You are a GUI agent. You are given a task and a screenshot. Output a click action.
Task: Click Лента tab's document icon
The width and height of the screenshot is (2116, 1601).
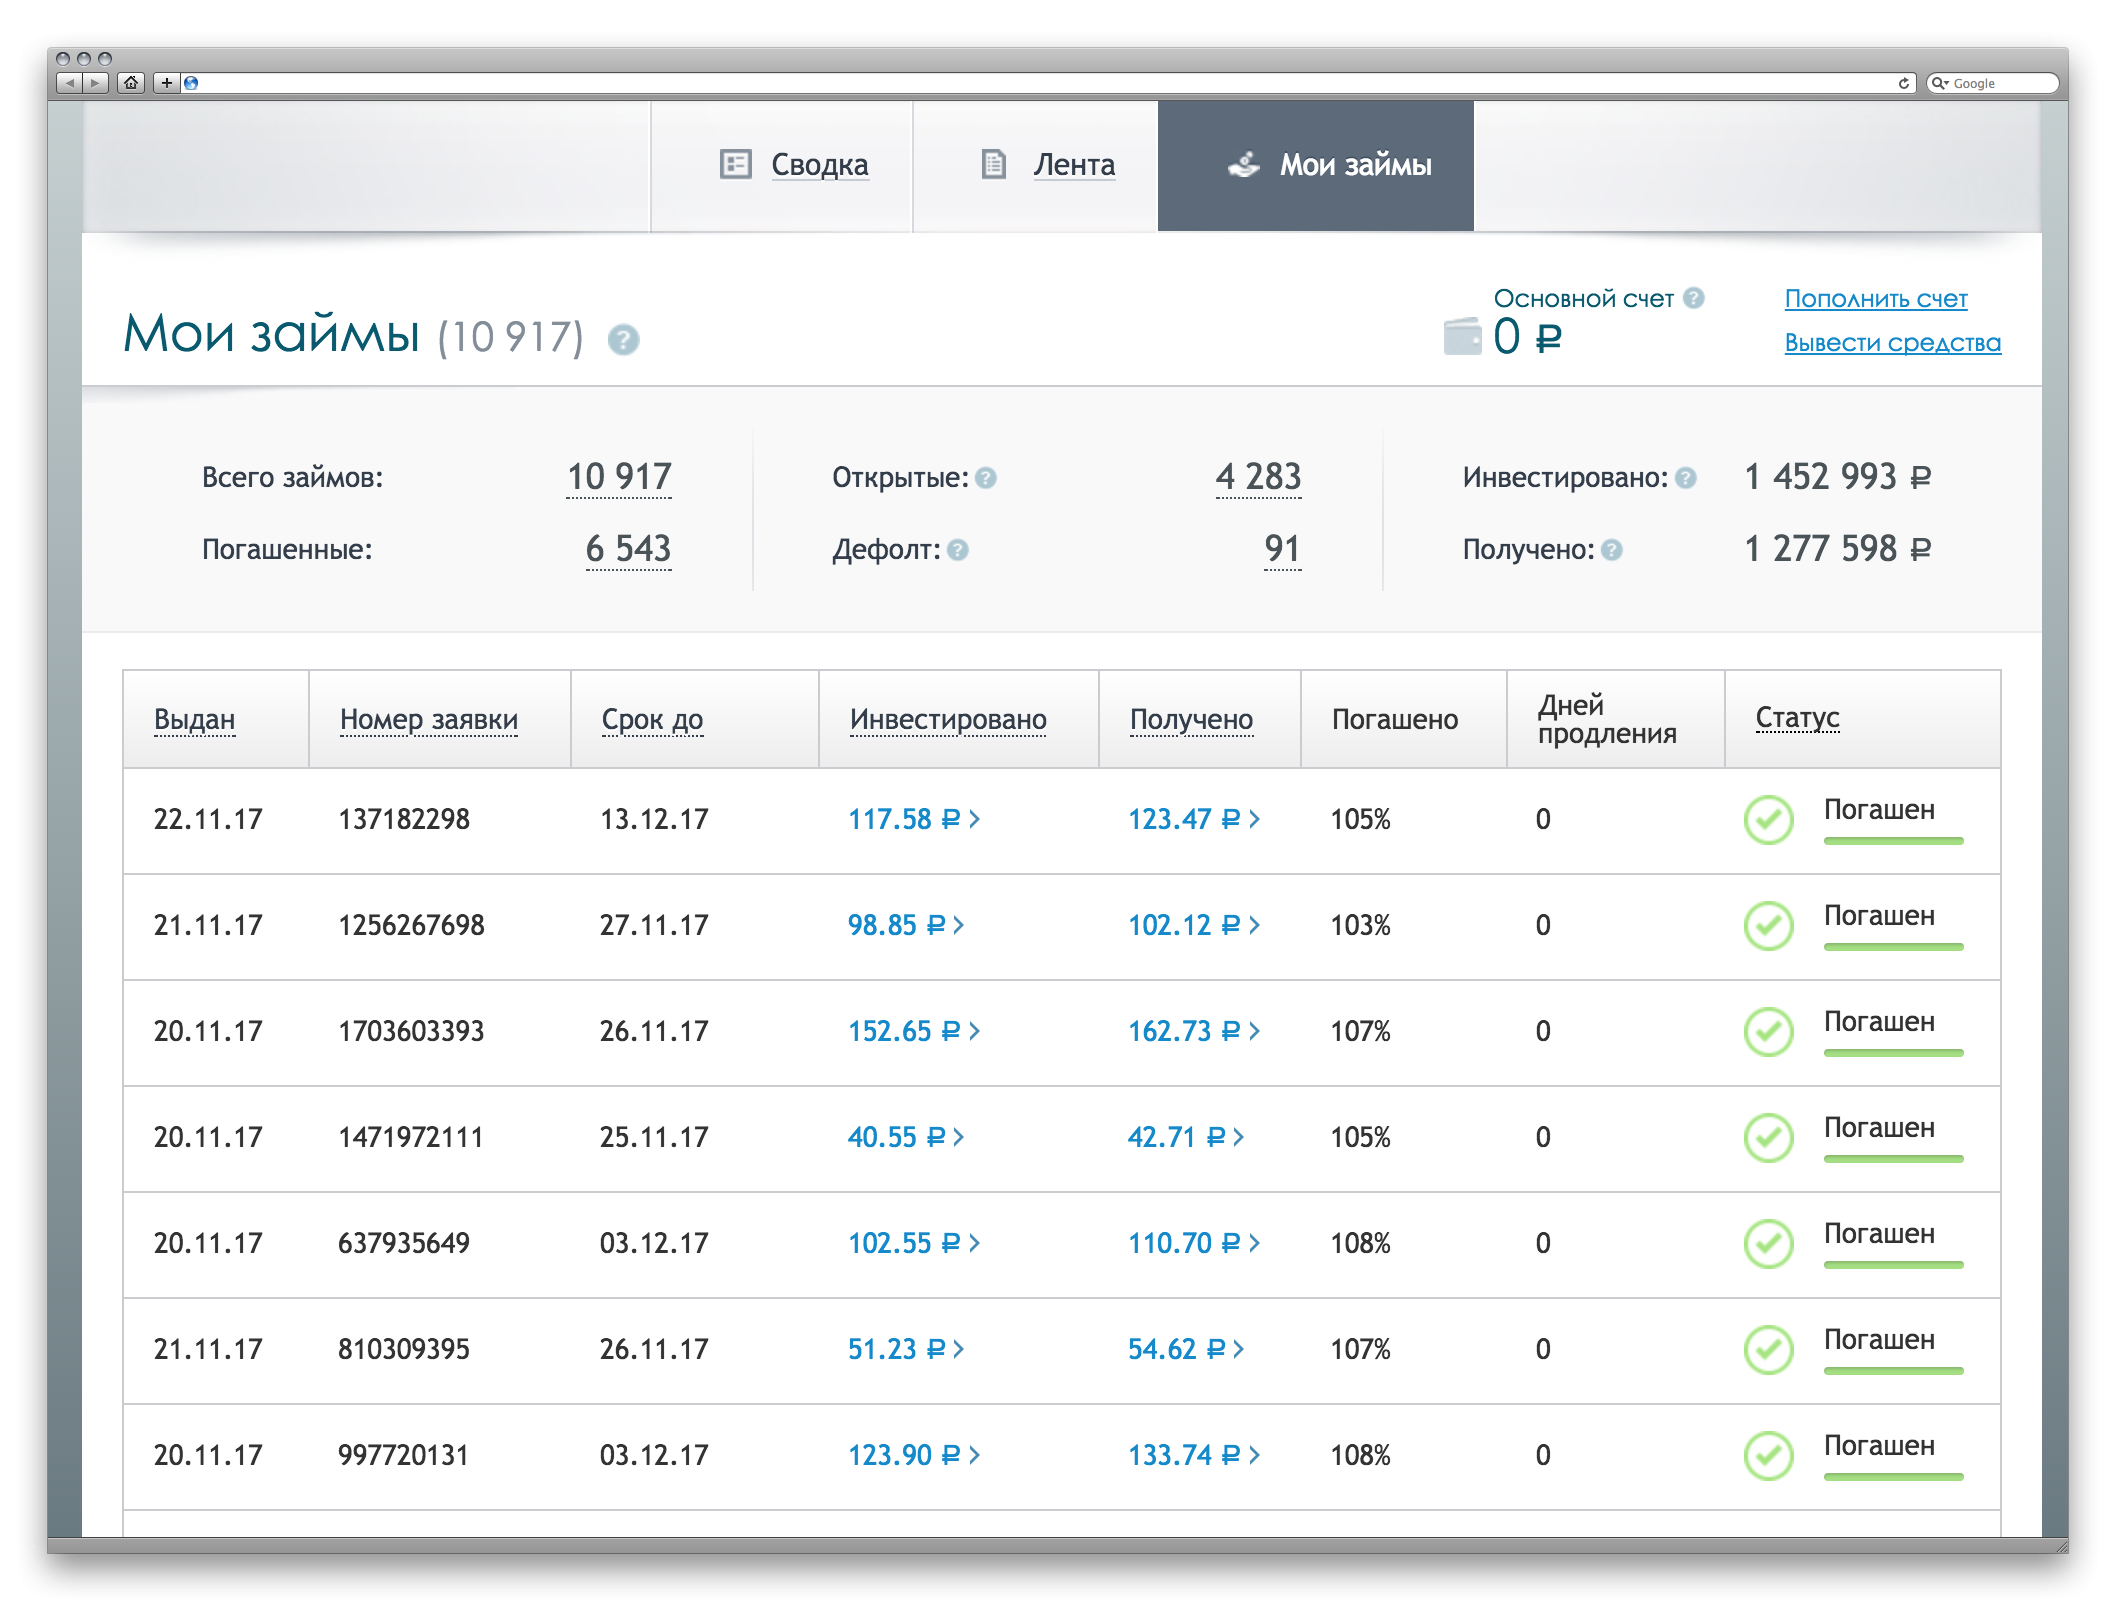tap(993, 164)
